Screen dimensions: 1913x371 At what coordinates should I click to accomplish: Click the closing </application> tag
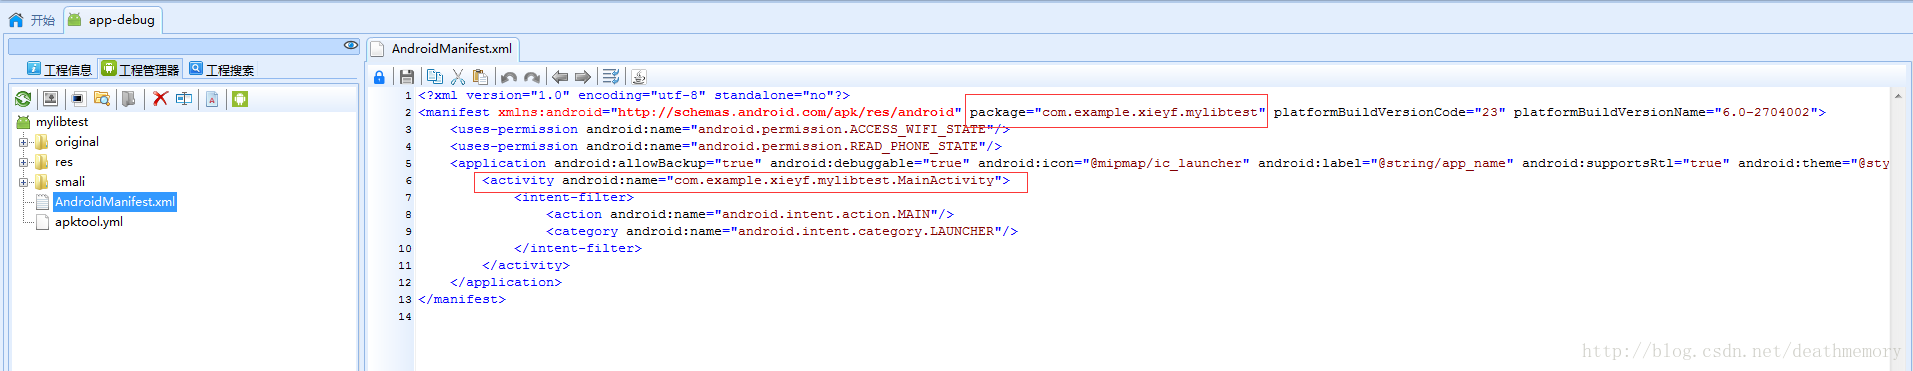[506, 282]
